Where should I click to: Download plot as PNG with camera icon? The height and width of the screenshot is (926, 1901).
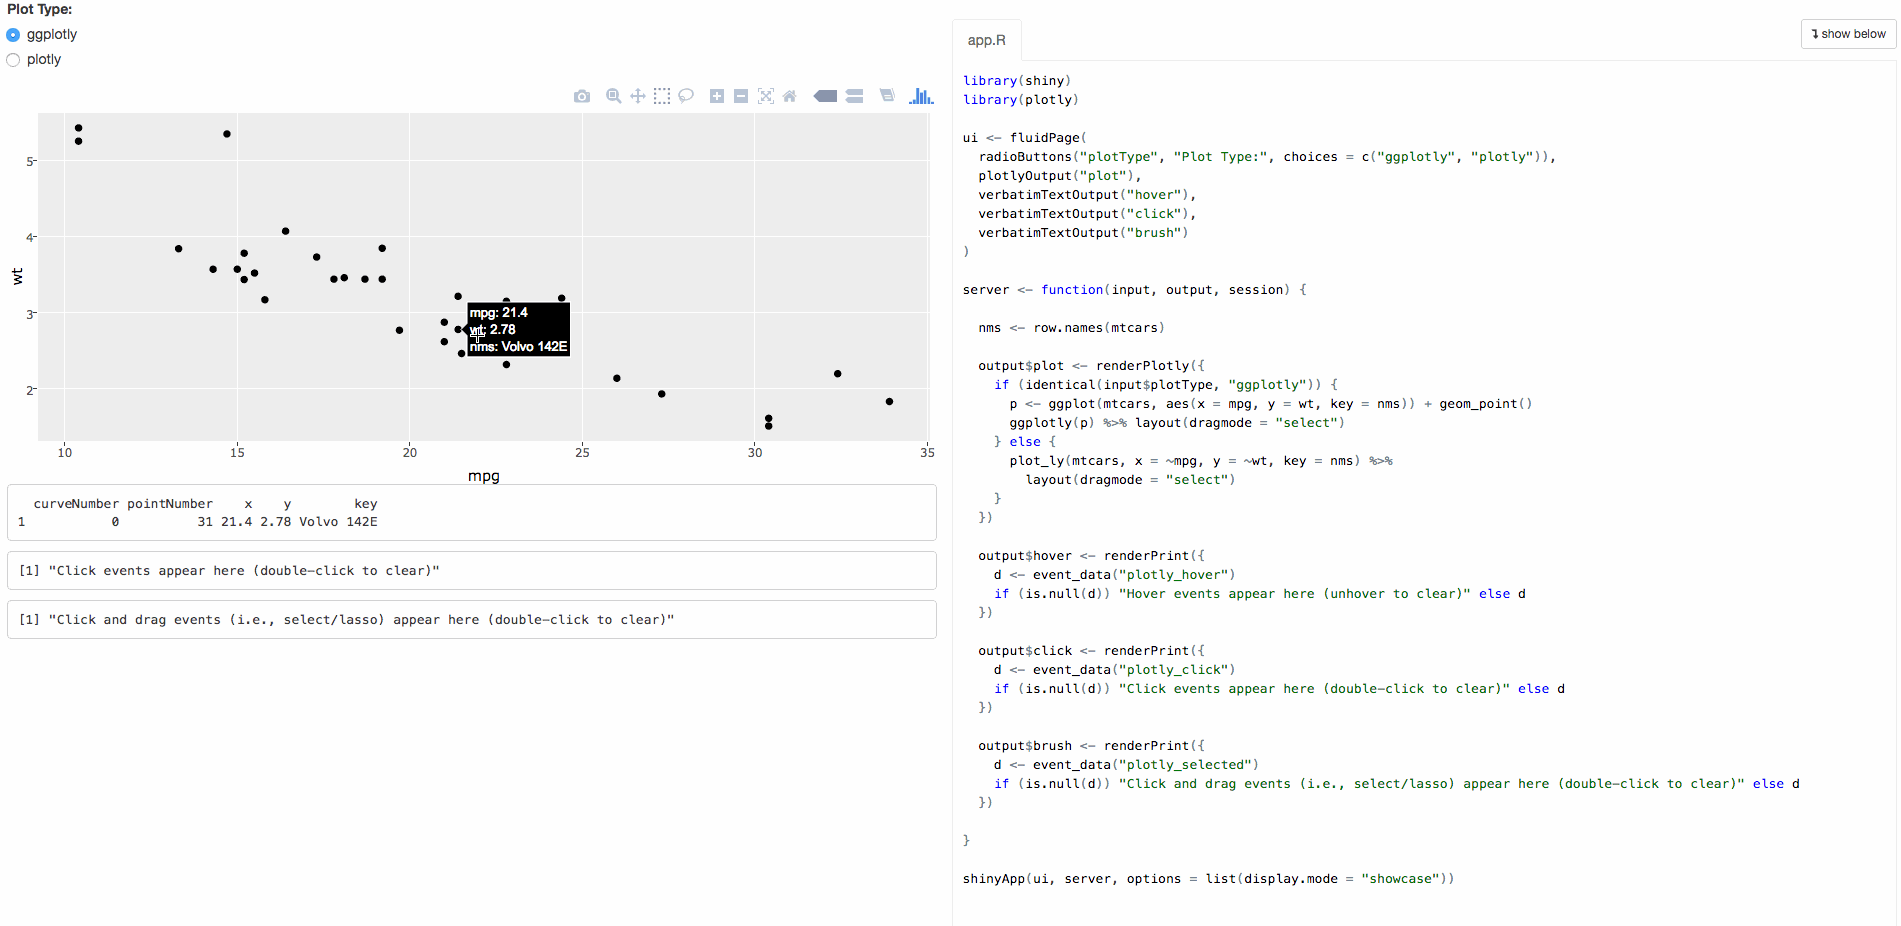(582, 96)
